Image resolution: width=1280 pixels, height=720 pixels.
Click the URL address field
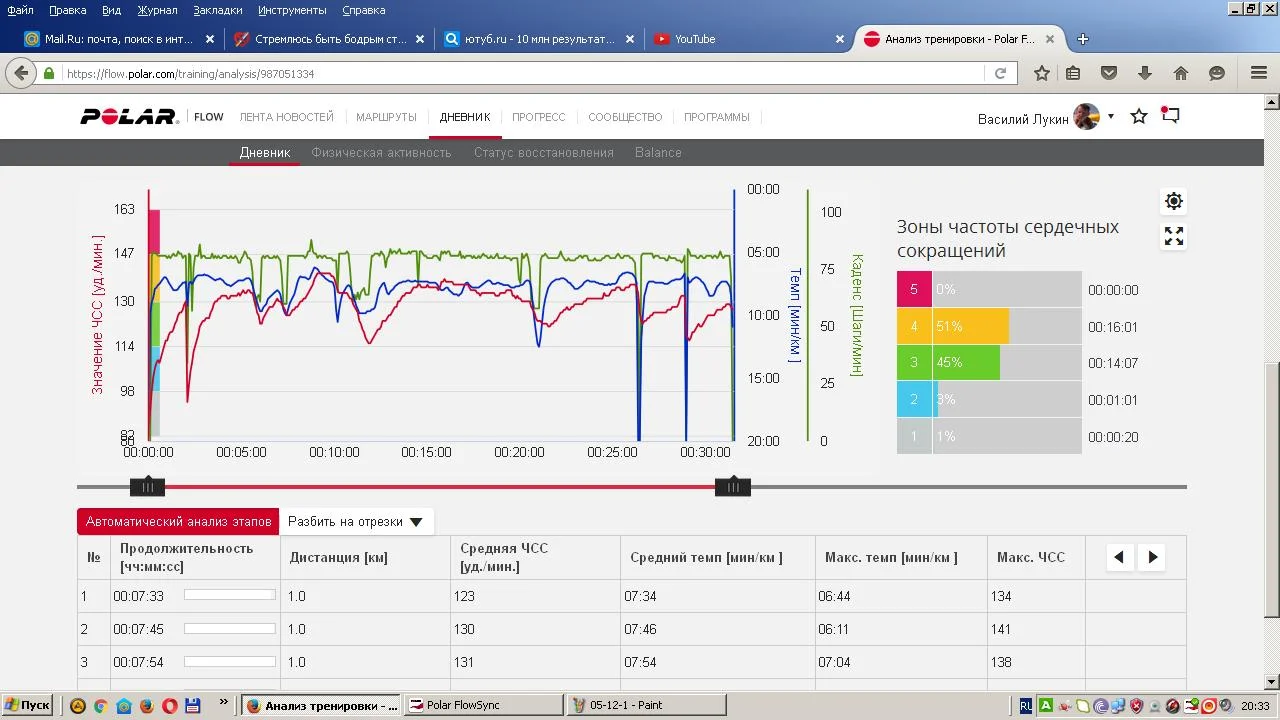pos(520,74)
